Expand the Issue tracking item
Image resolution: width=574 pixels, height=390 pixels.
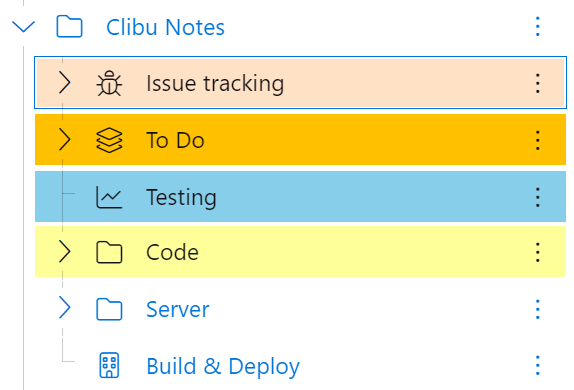coord(64,83)
